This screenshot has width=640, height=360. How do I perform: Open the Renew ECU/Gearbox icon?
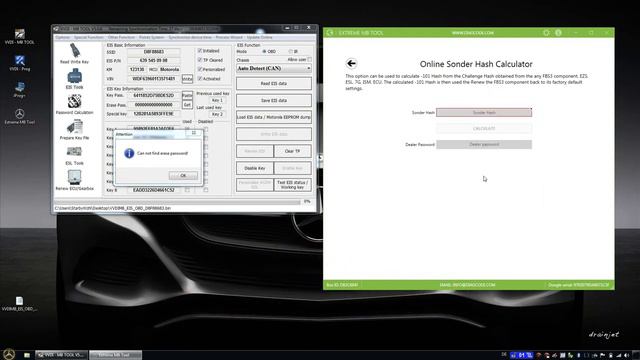tap(74, 180)
